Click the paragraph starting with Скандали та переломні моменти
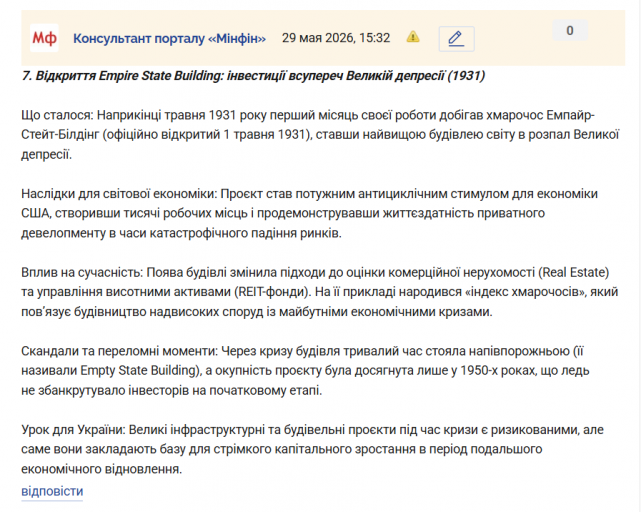Screen dimensions: 641x512 [305, 371]
